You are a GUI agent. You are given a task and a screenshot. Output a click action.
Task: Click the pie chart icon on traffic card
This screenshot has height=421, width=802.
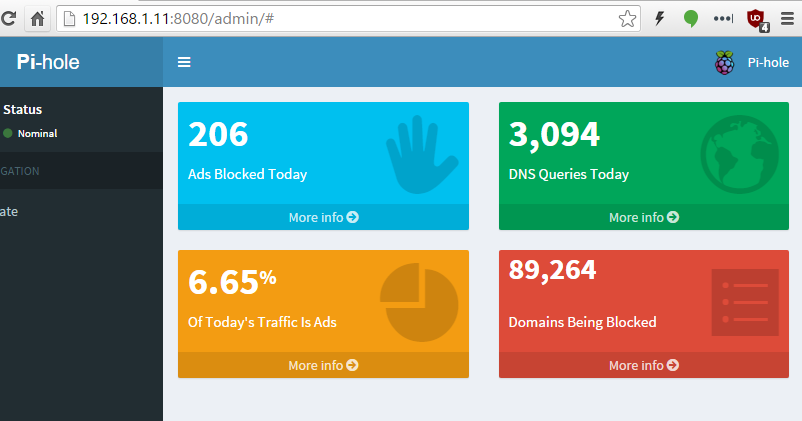[x=419, y=302]
